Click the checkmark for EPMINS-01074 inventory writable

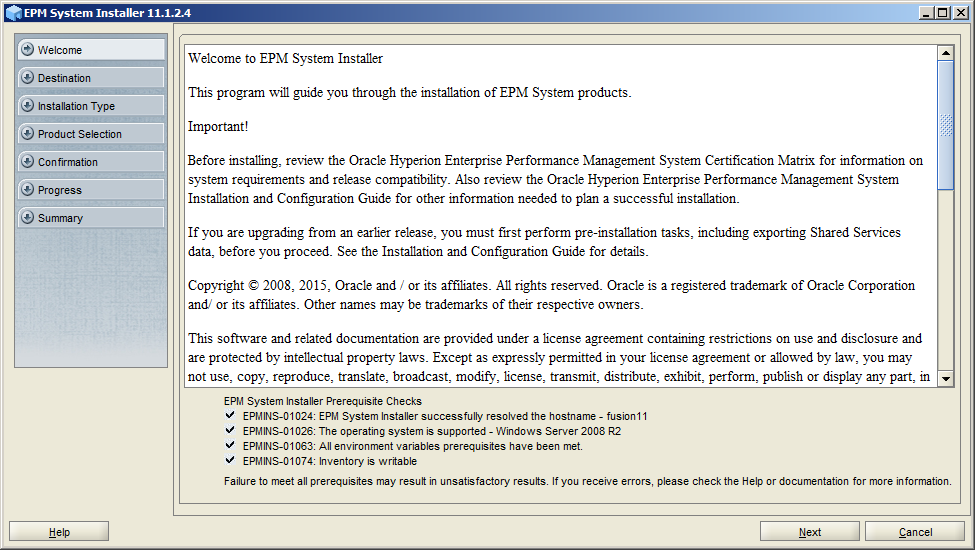pyautogui.click(x=230, y=460)
